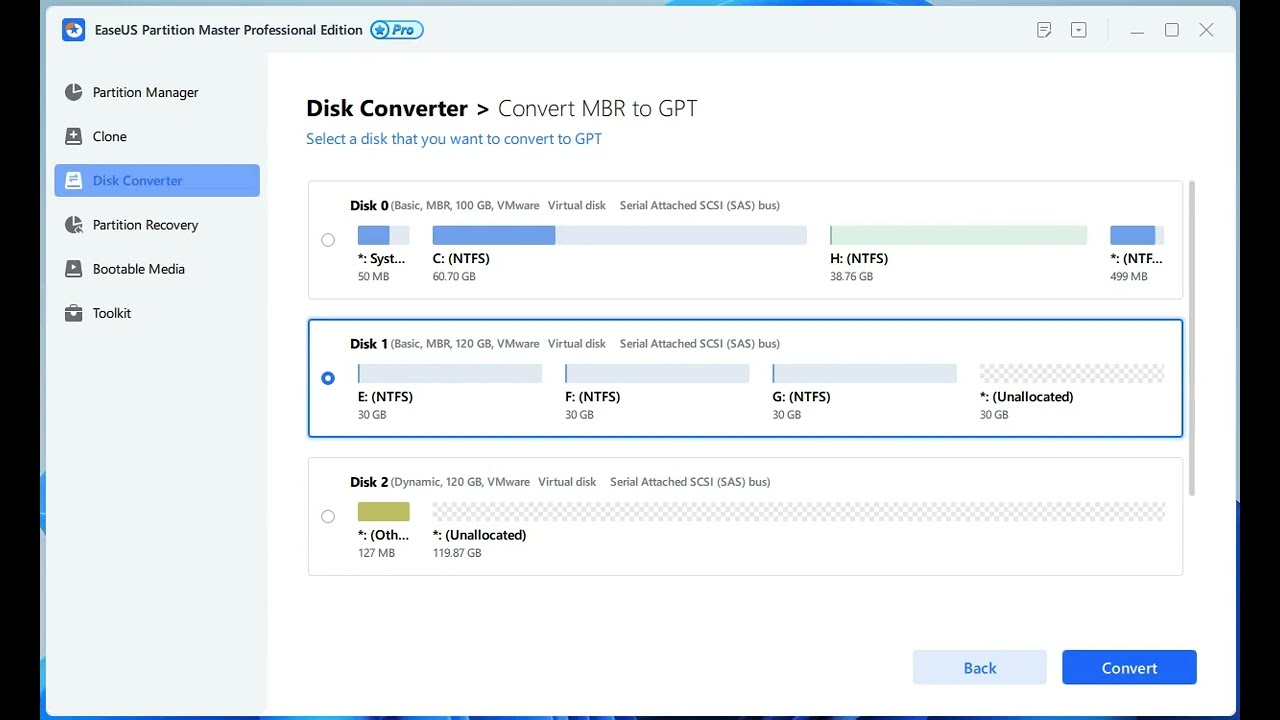
Task: Click the Pro badge next to the title
Action: 397,30
